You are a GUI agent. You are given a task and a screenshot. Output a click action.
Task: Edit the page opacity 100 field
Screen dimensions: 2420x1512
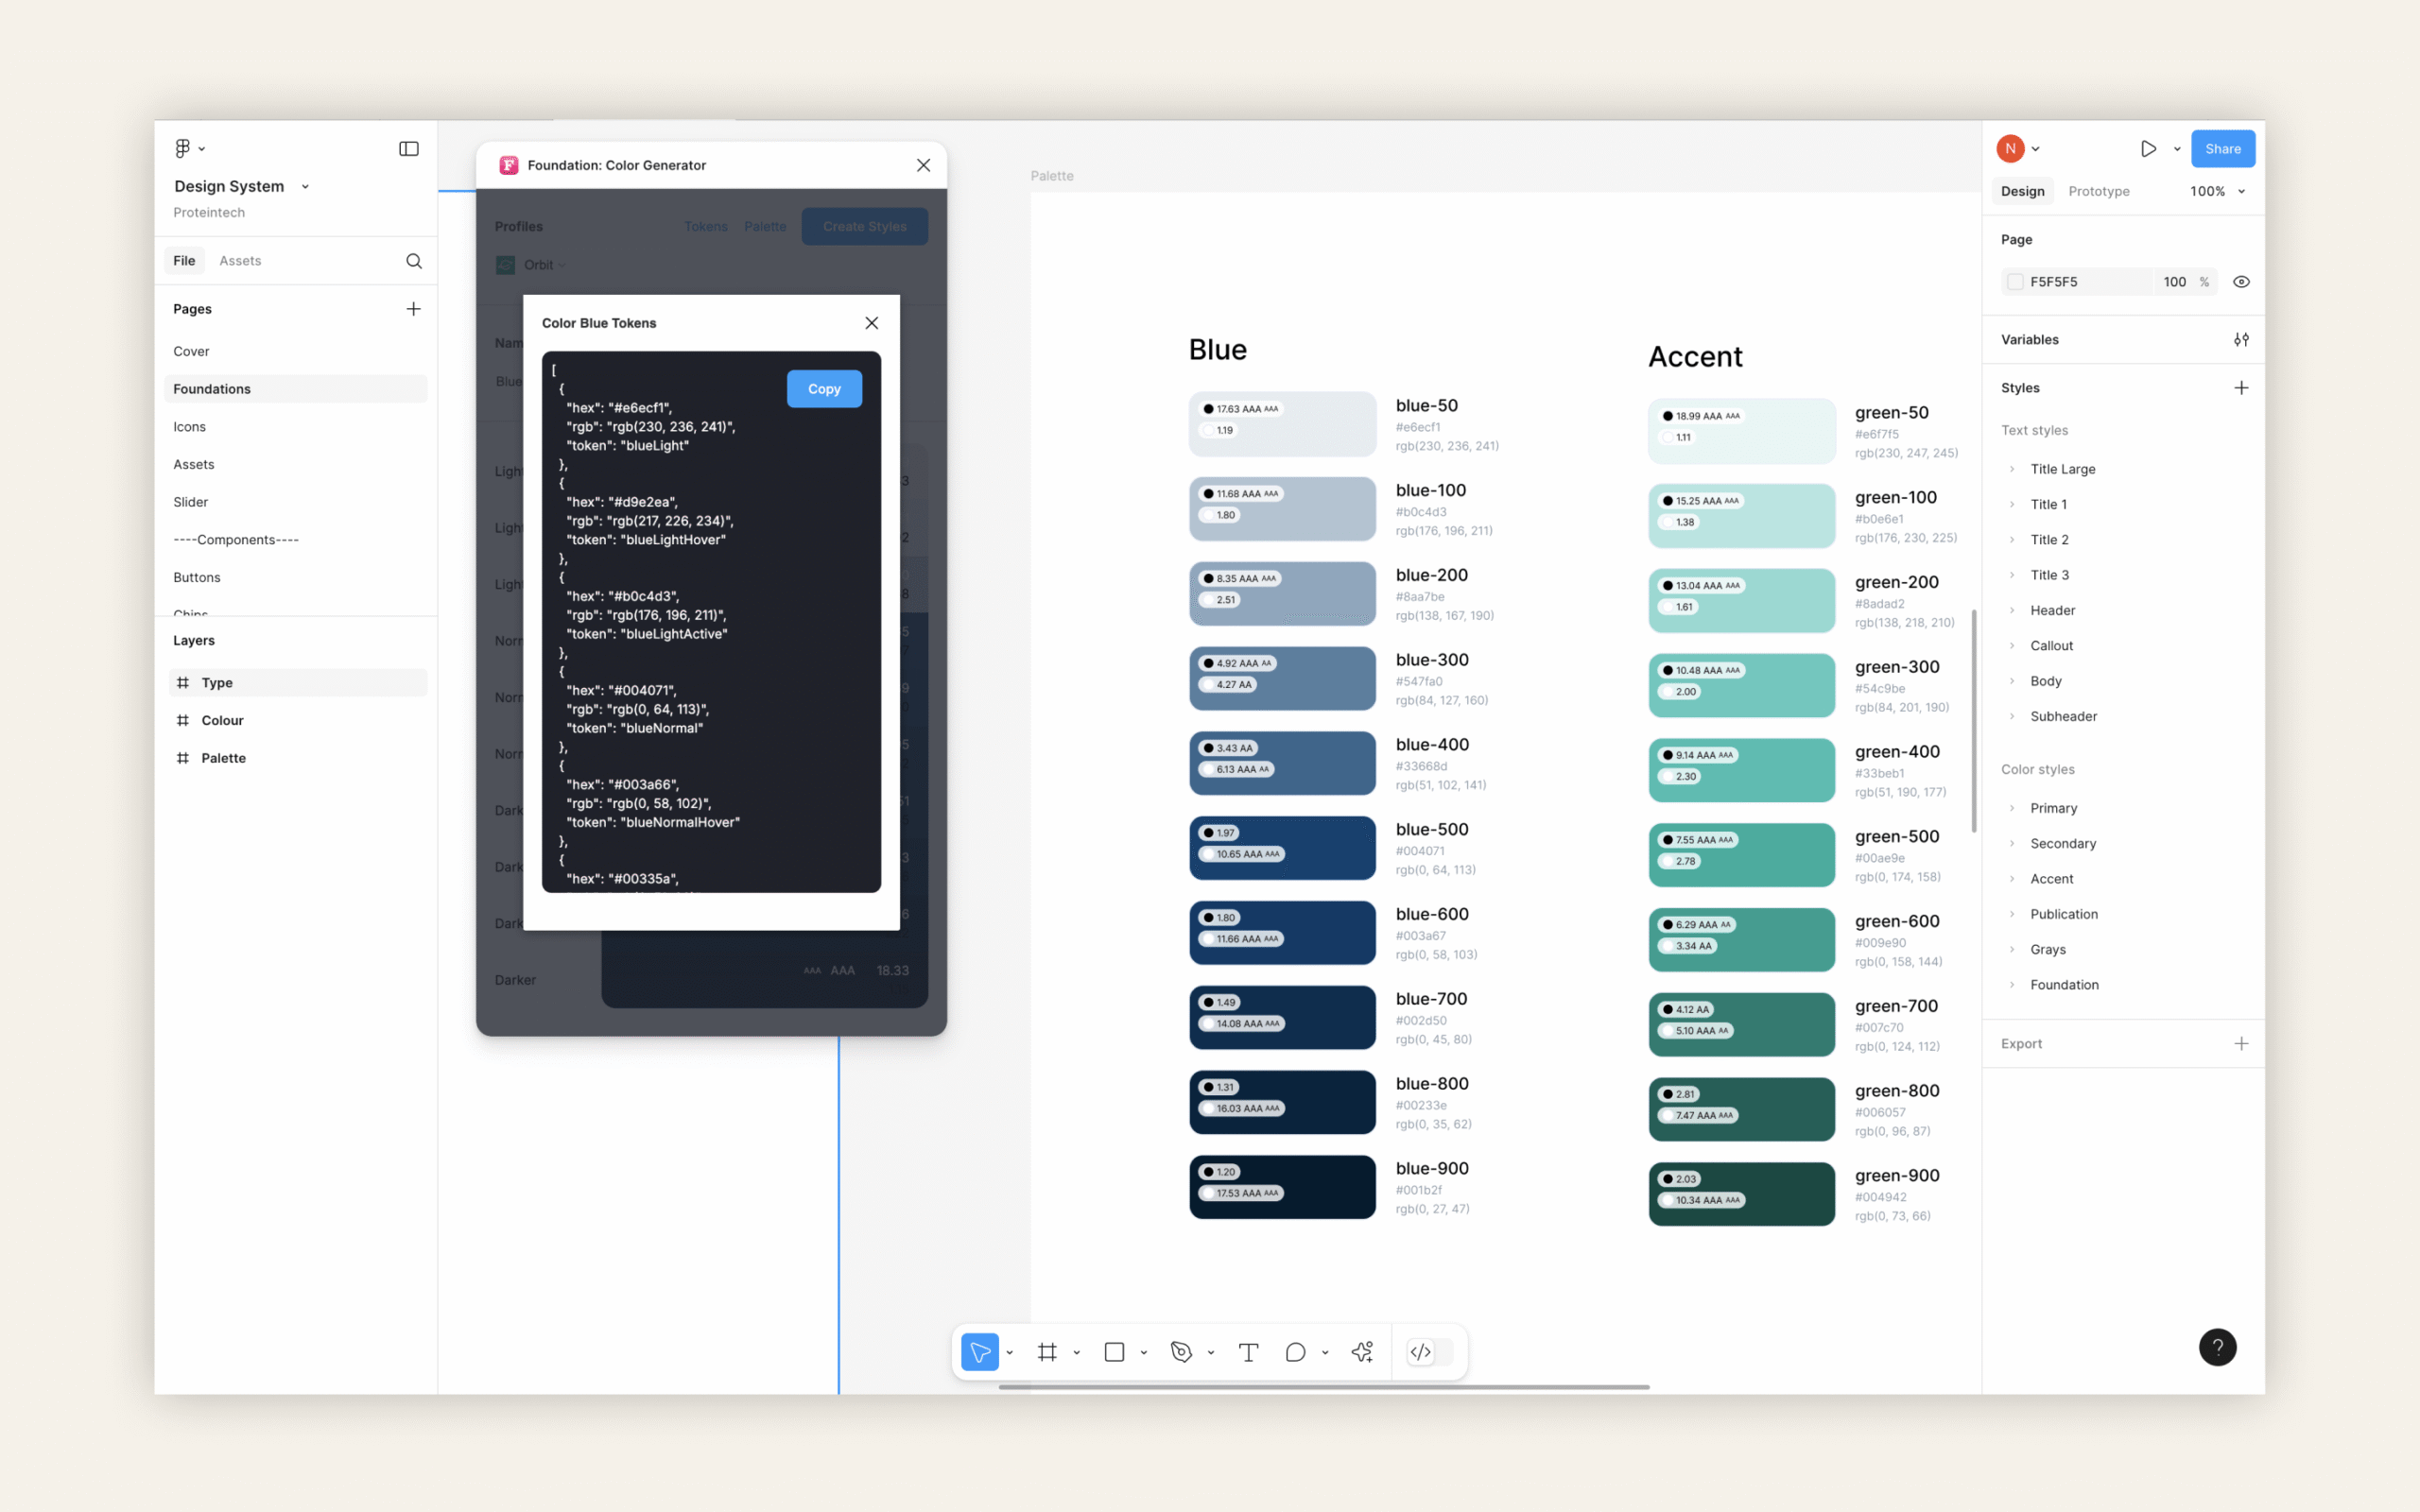pos(2175,282)
